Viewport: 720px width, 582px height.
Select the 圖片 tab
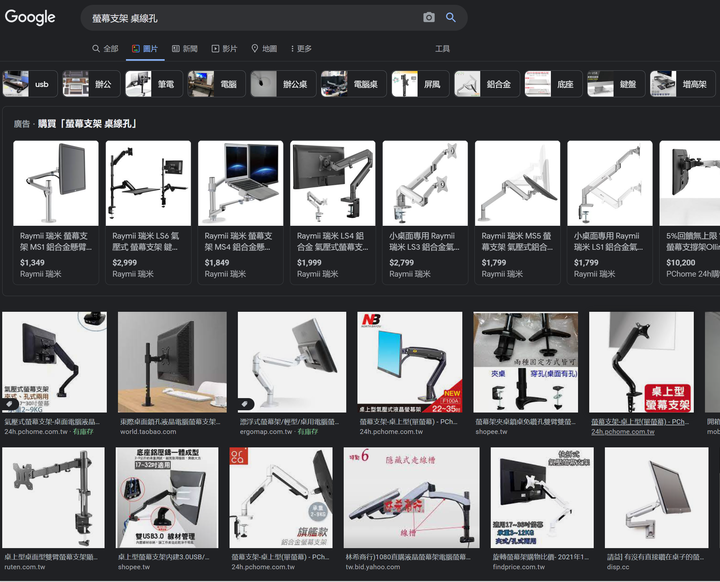point(145,49)
